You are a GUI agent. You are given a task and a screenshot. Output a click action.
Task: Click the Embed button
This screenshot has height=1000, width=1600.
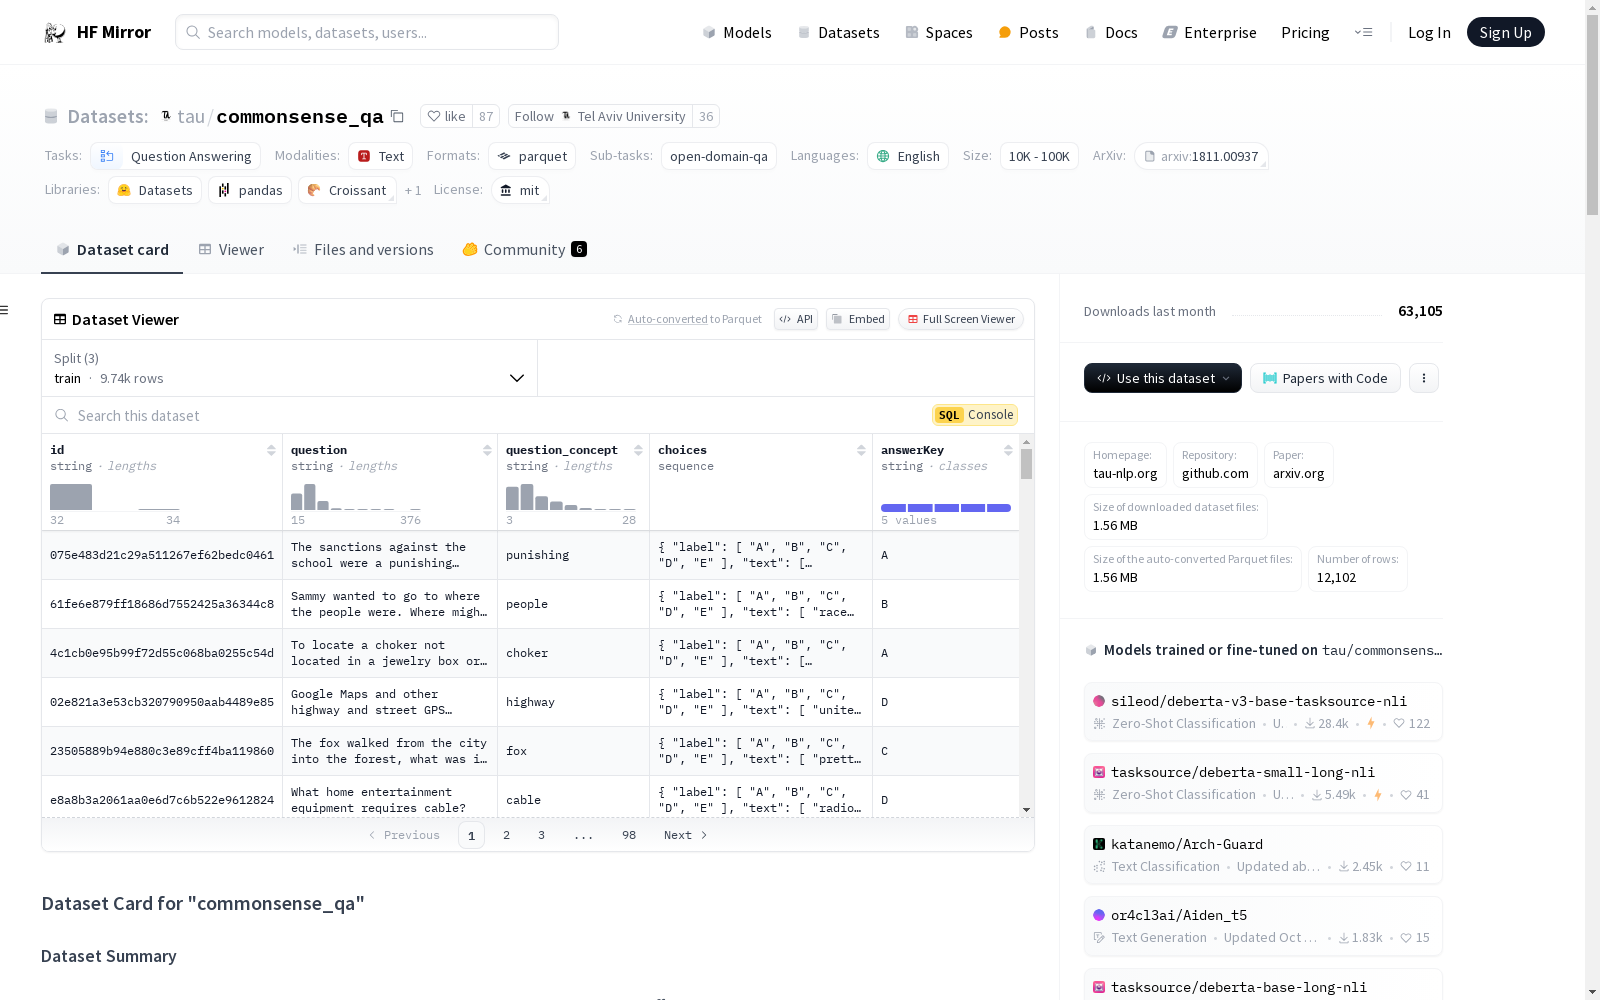pos(858,319)
